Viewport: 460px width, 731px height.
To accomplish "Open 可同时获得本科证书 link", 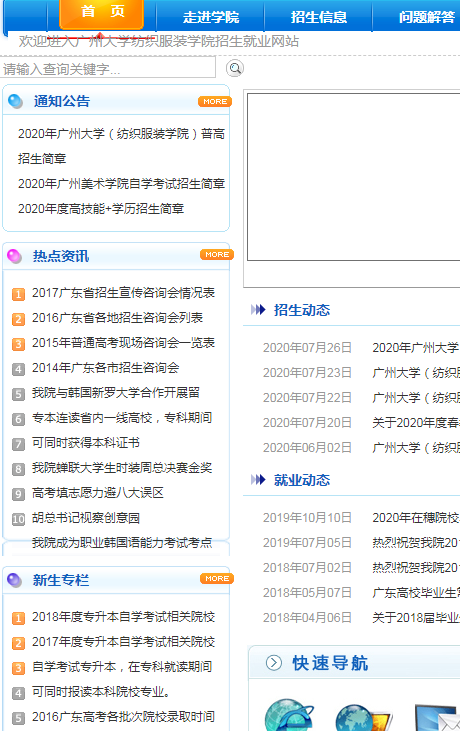I will tap(85, 442).
